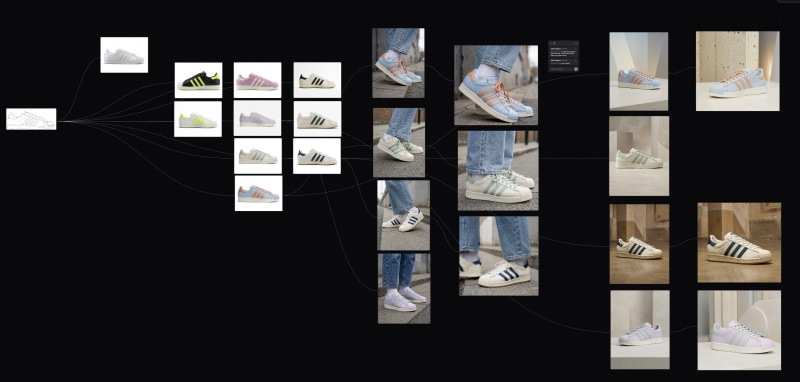The width and height of the screenshot is (800, 382).
Task: Select the pink sneaker product image
Action: click(257, 80)
